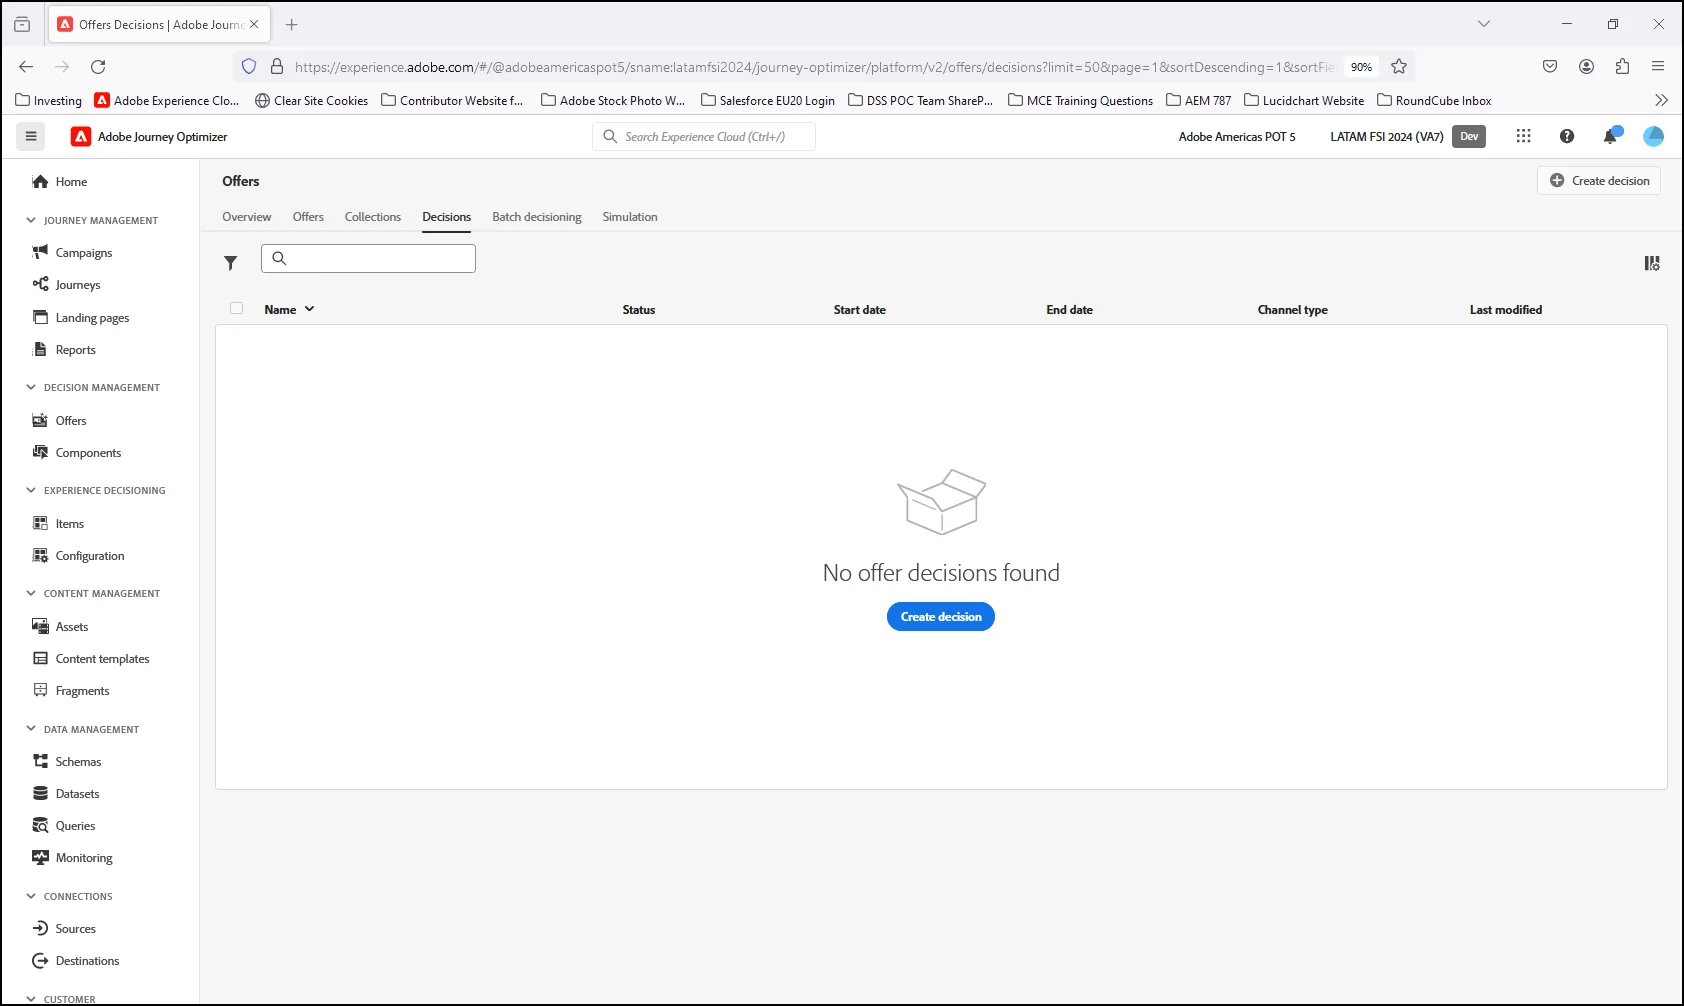1684x1006 pixels.
Task: Click the decisions search field
Action: pyautogui.click(x=368, y=259)
